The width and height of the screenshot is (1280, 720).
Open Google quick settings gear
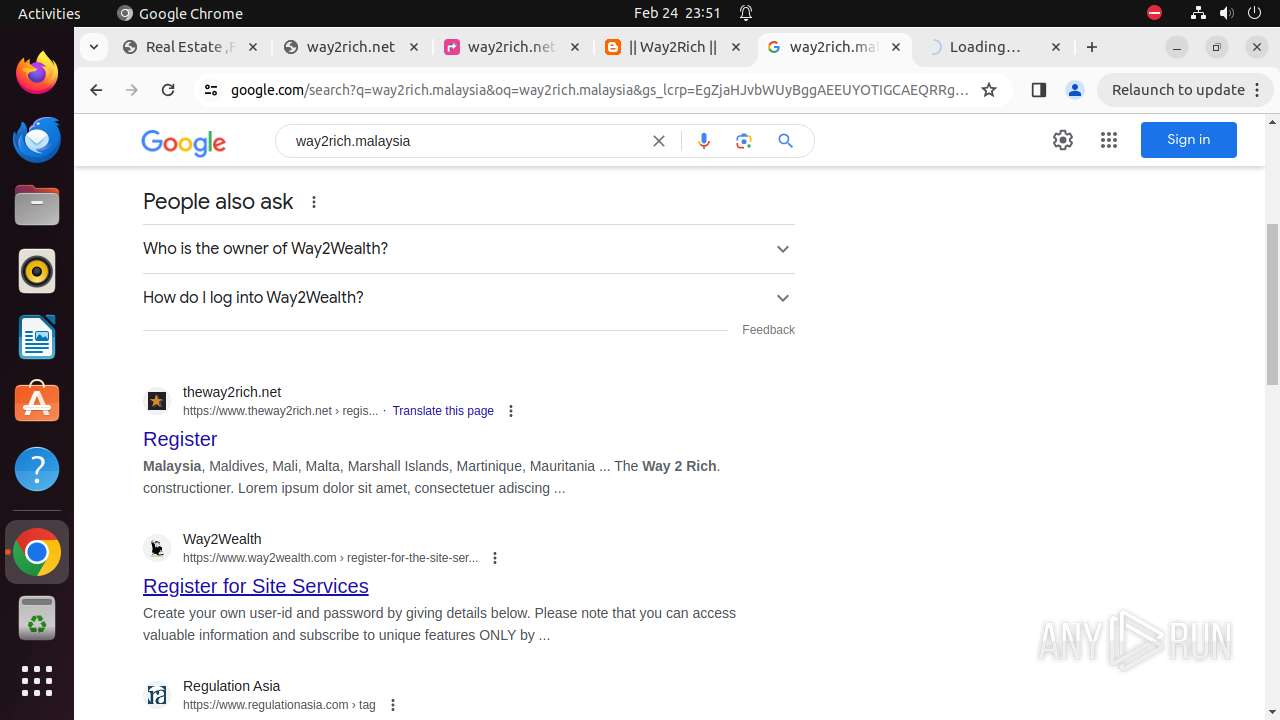(1063, 140)
